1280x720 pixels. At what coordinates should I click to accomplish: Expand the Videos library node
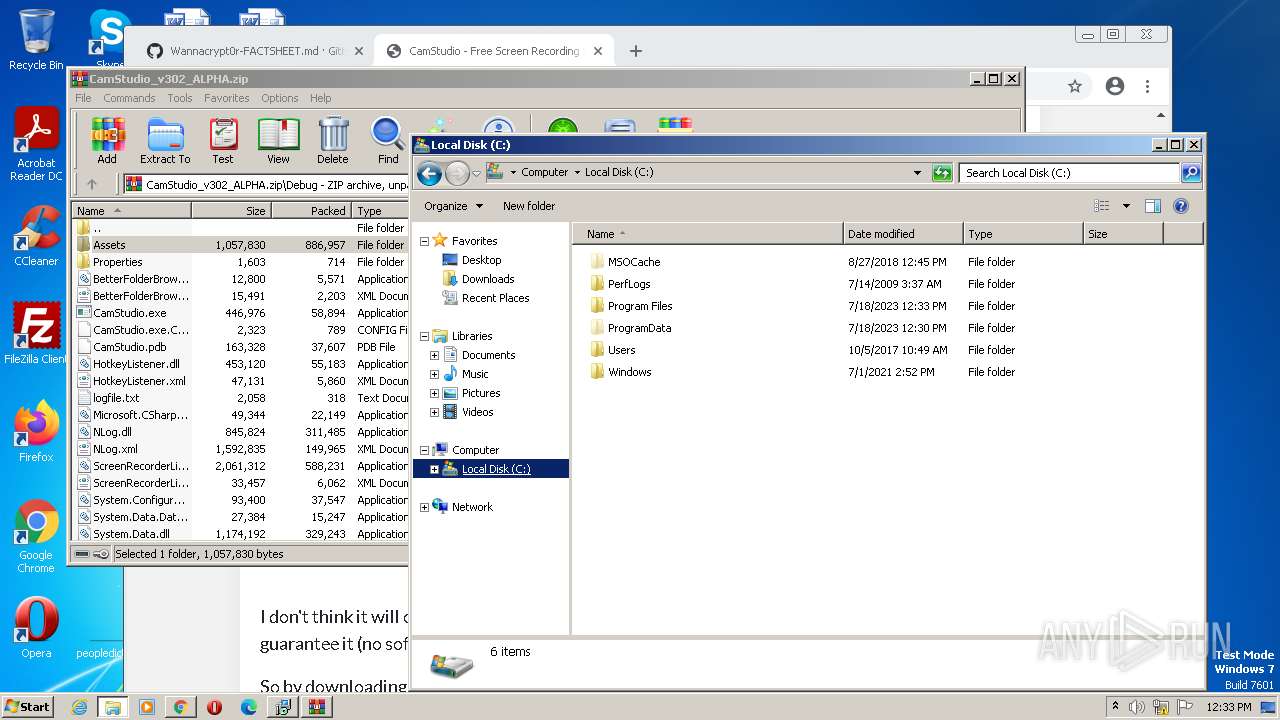point(434,412)
